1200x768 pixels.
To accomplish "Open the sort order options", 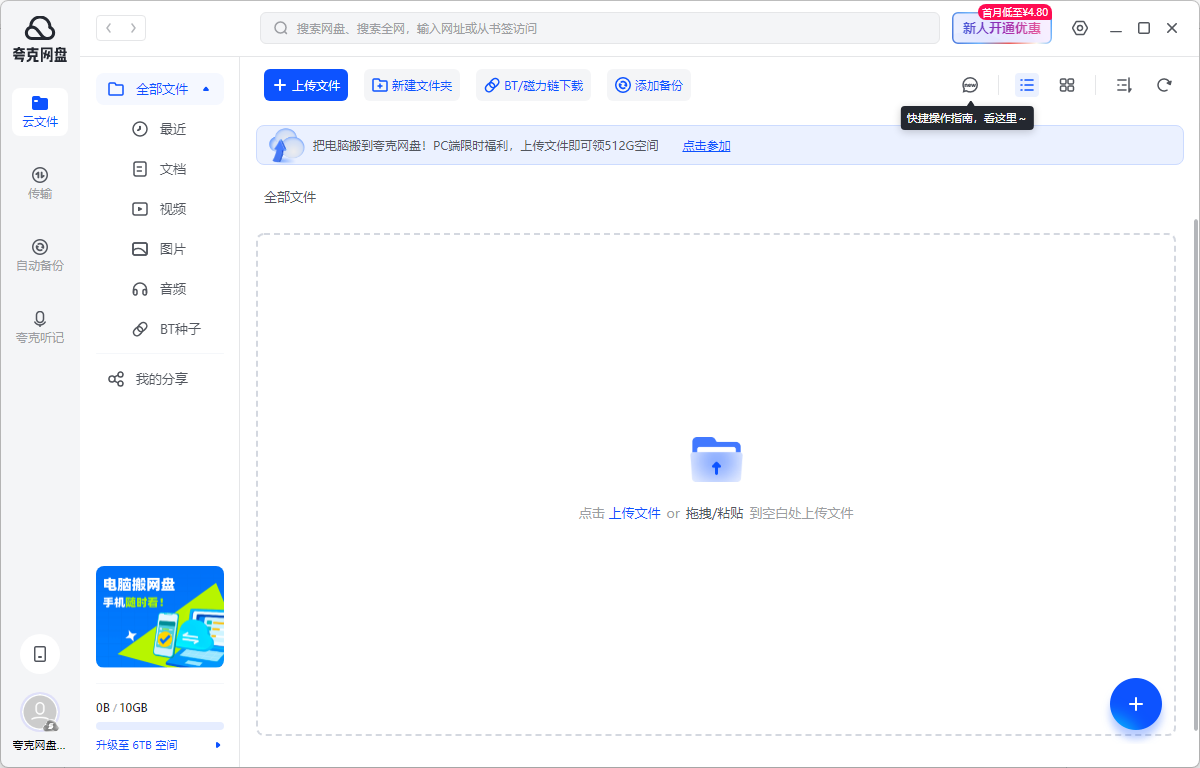I will point(1123,85).
